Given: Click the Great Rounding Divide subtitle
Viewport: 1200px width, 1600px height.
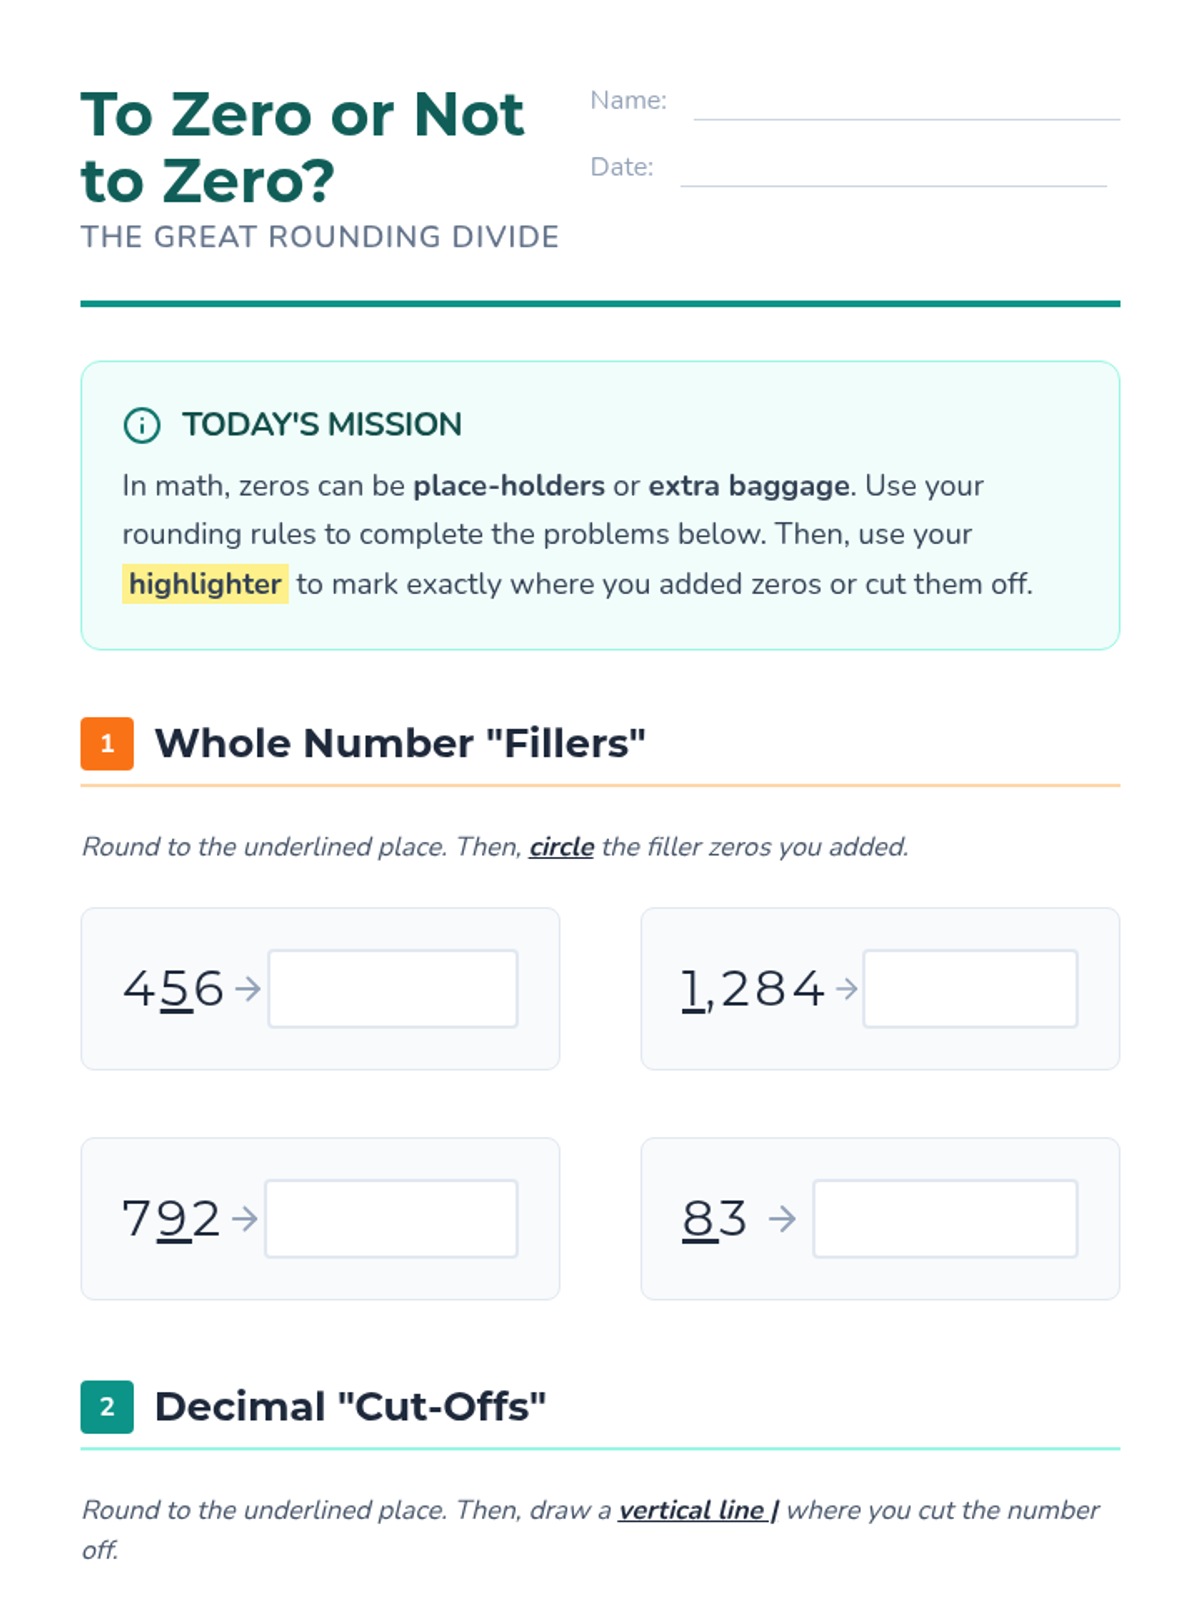Looking at the screenshot, I should point(320,237).
